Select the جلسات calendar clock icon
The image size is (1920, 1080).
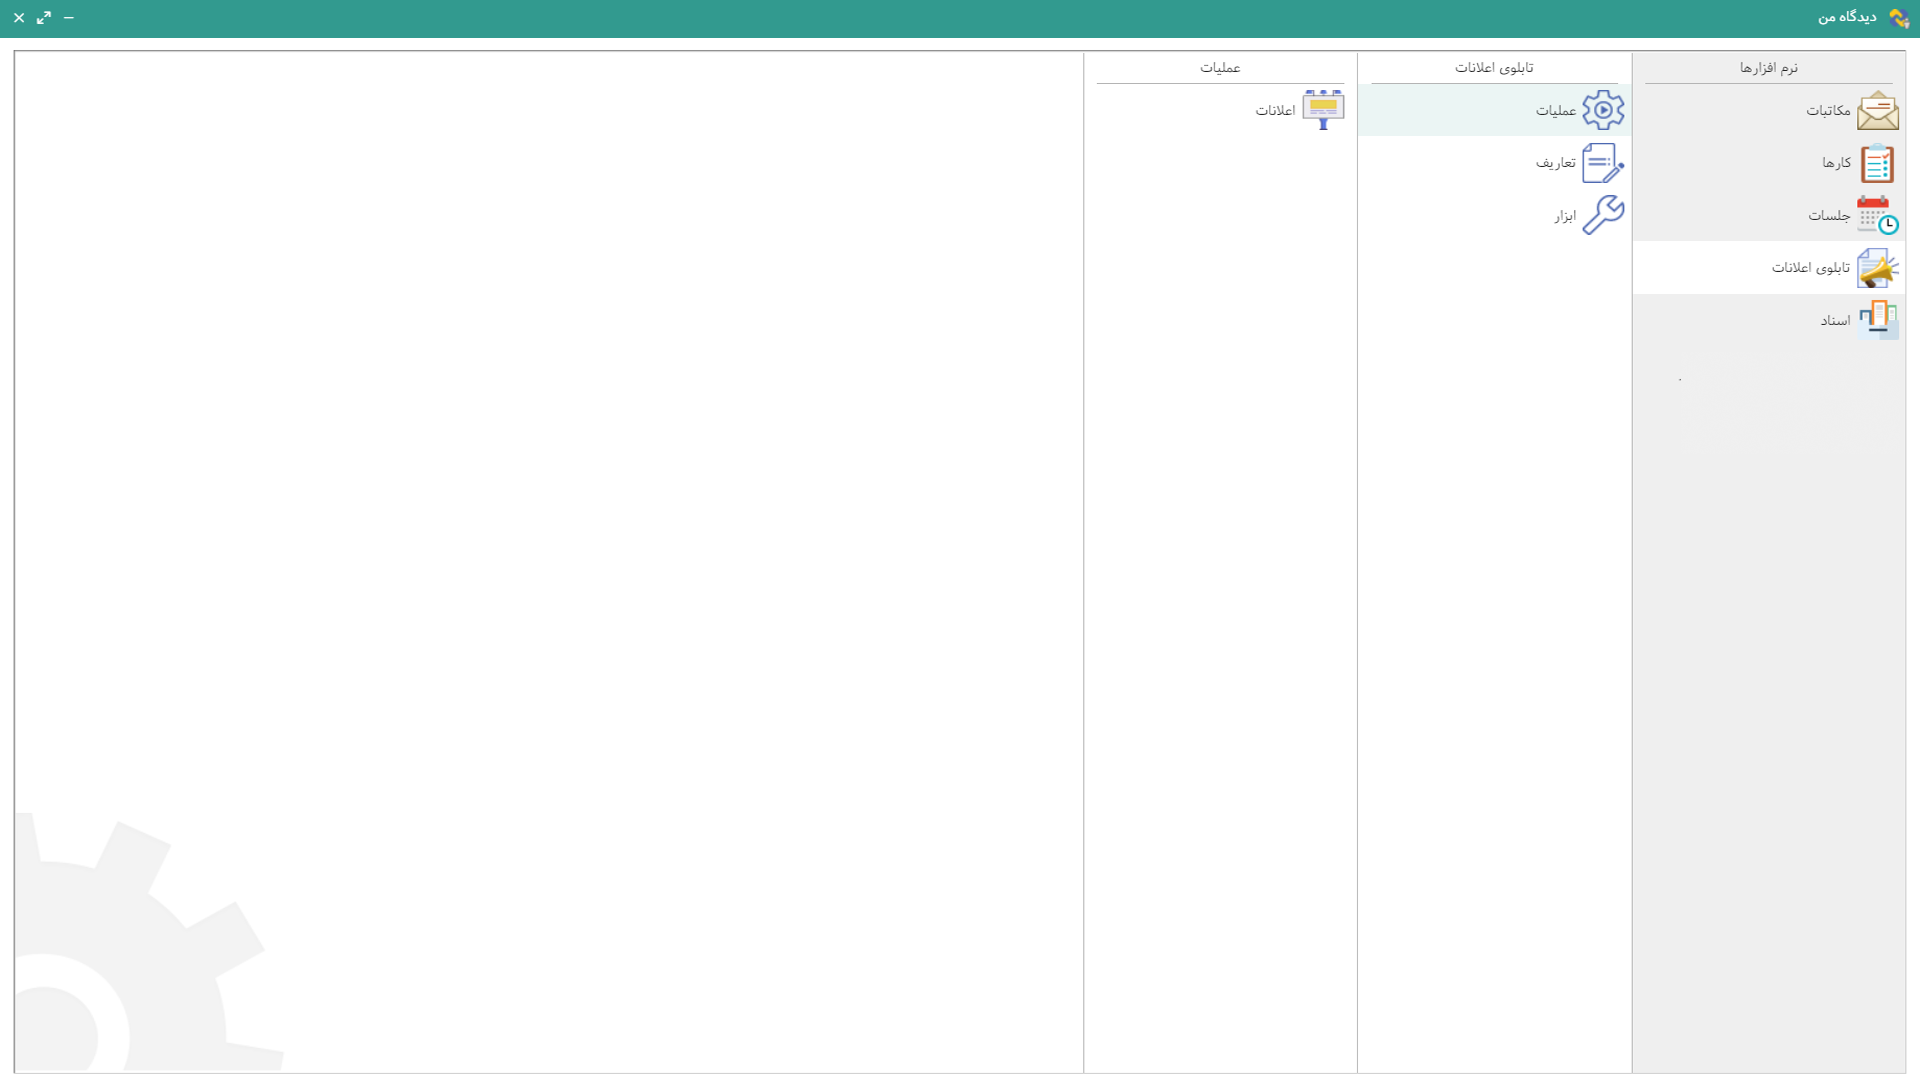pos(1877,215)
